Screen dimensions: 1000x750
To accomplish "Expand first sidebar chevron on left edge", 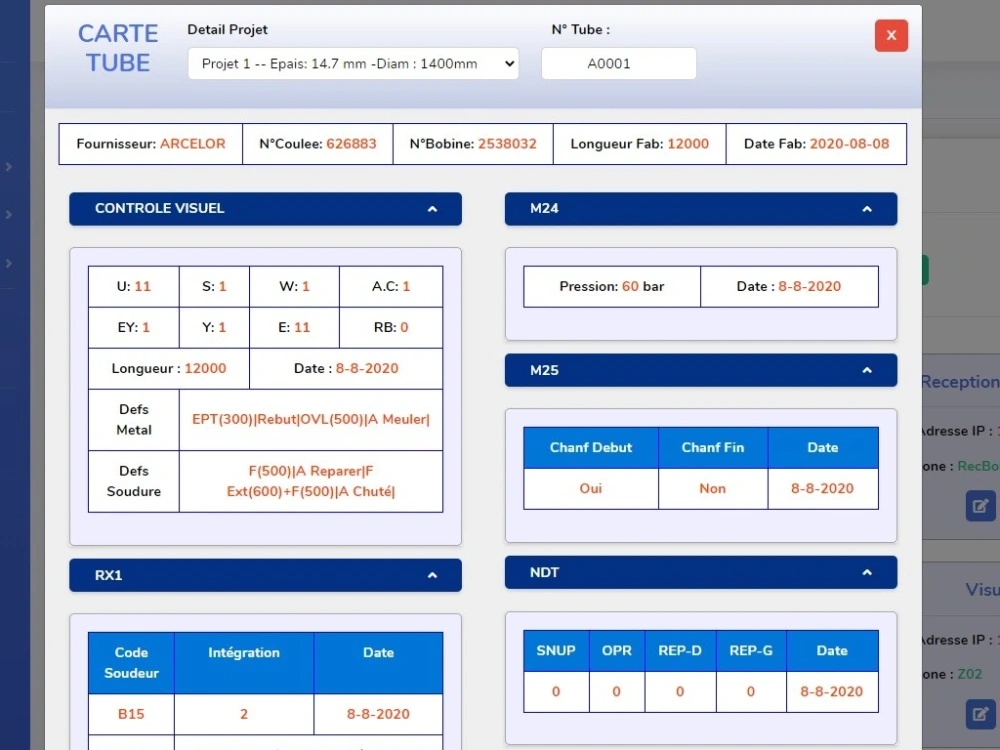I will tap(9, 166).
